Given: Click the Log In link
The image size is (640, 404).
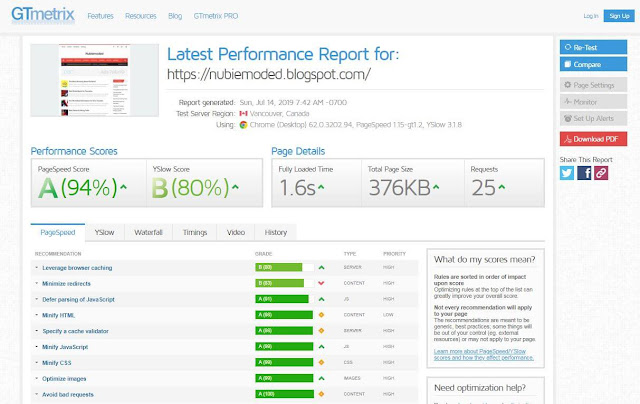Looking at the screenshot, I should tap(591, 16).
